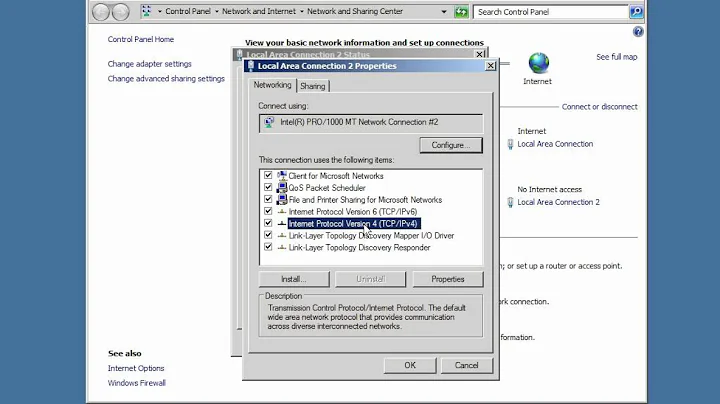Screen dimensions: 720x404
Task: Select Internet Protocol Version 4 (TCP/IPv4) item
Action: [354, 224]
